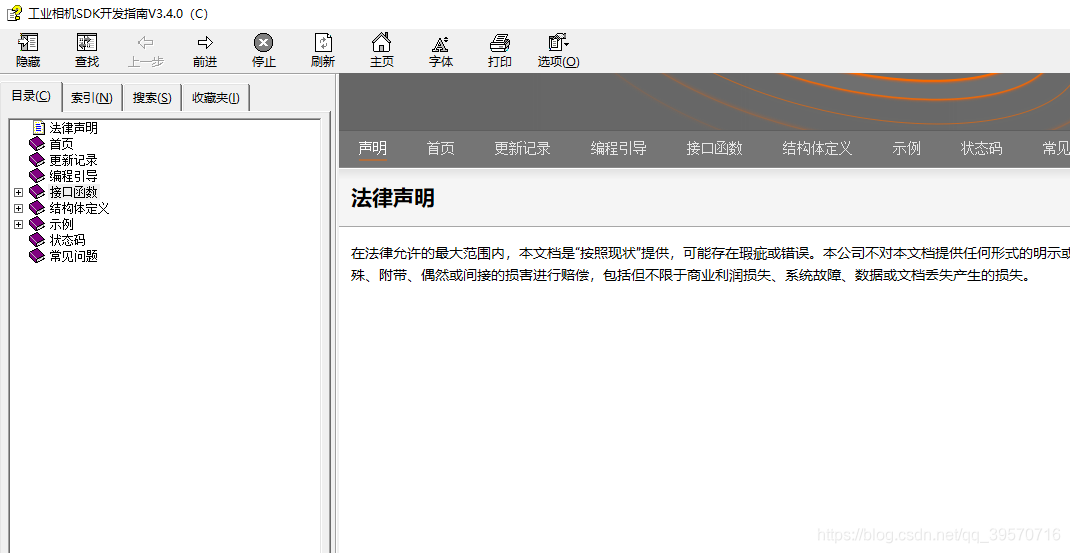Viewport: 1070px width, 553px height.
Task: Open 首页 in page navigation bar
Action: [x=441, y=148]
